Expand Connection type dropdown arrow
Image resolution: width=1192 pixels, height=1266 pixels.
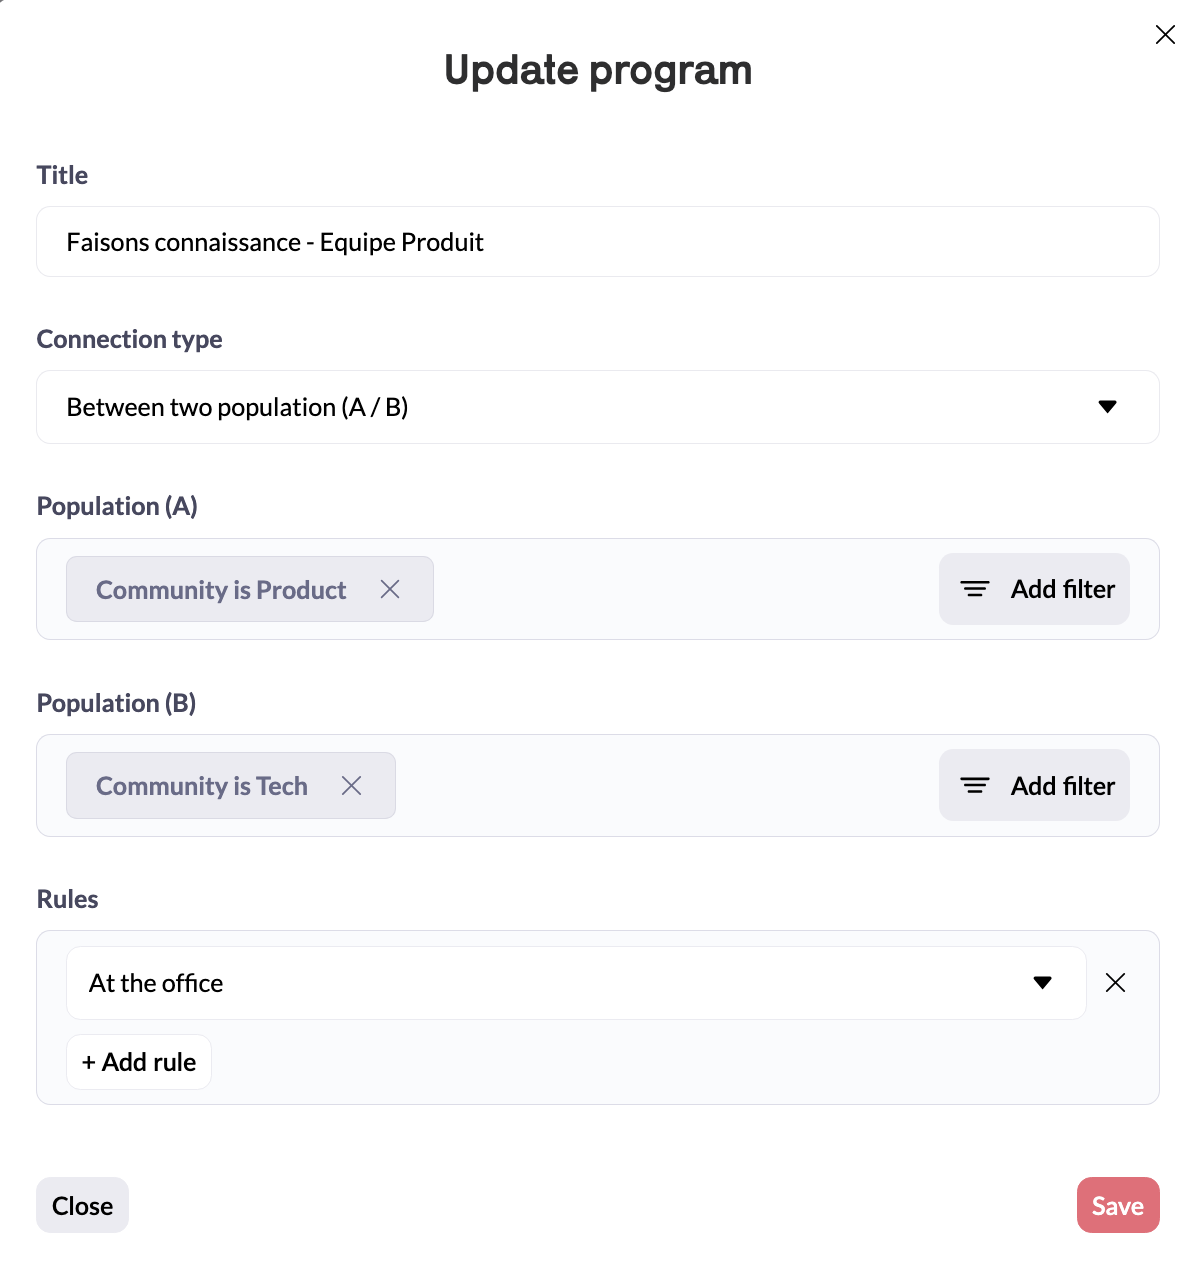click(x=1107, y=407)
